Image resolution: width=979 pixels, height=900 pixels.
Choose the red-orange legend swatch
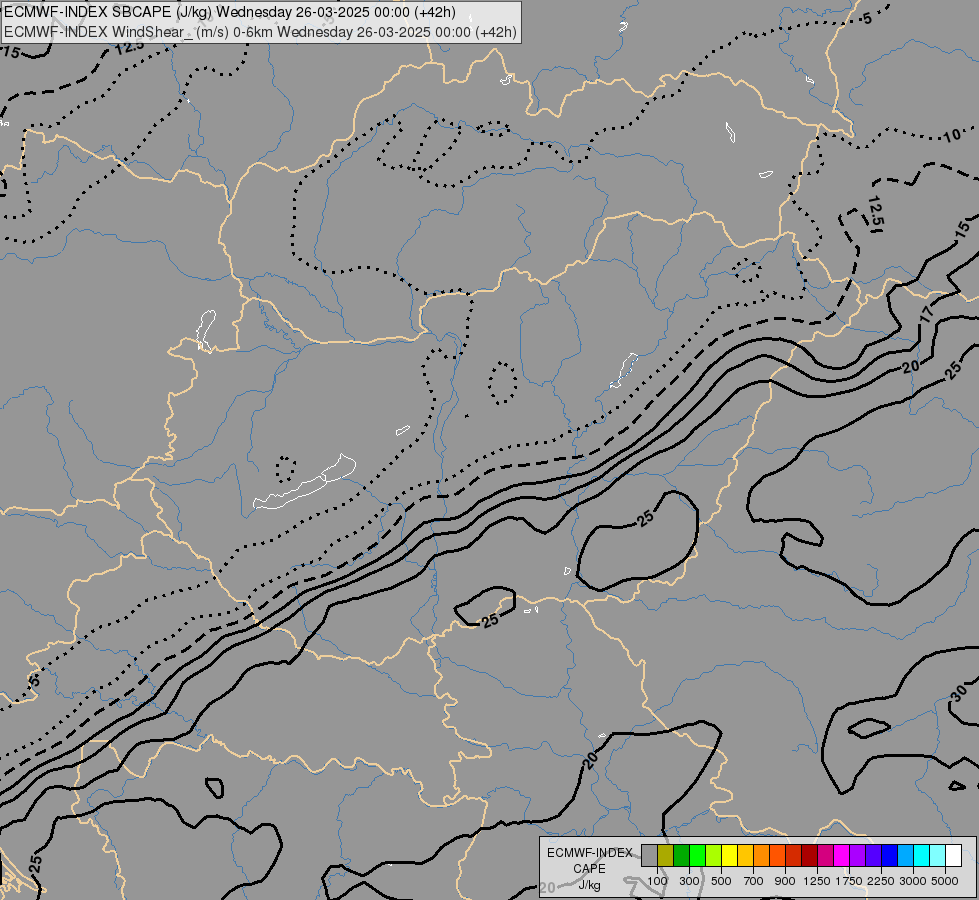777,855
